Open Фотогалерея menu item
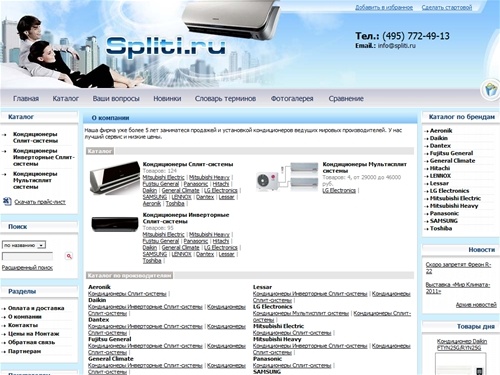 coord(292,99)
